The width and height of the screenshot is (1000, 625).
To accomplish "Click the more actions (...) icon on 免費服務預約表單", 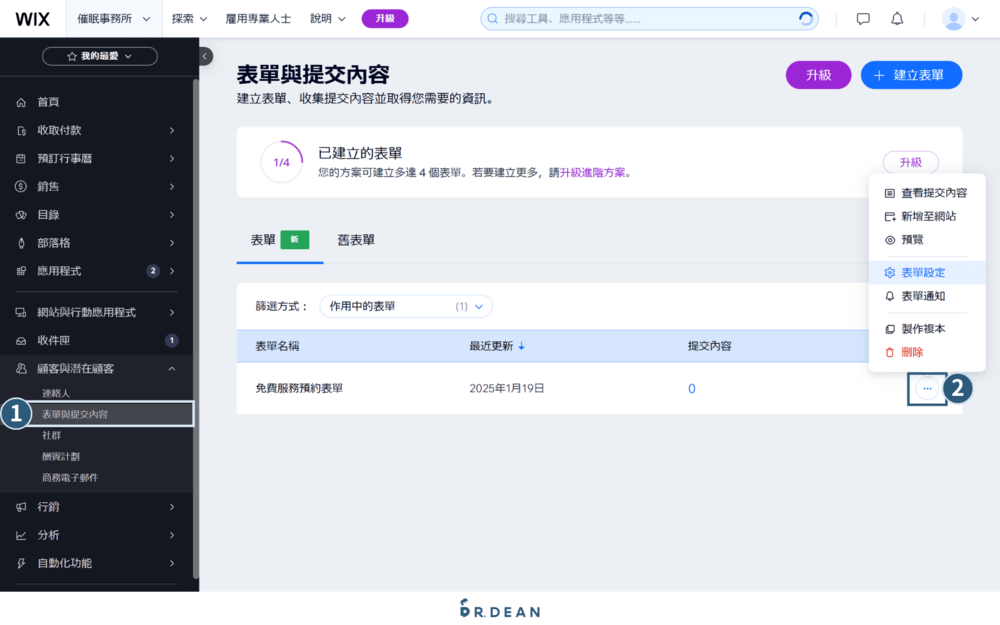I will coord(926,388).
